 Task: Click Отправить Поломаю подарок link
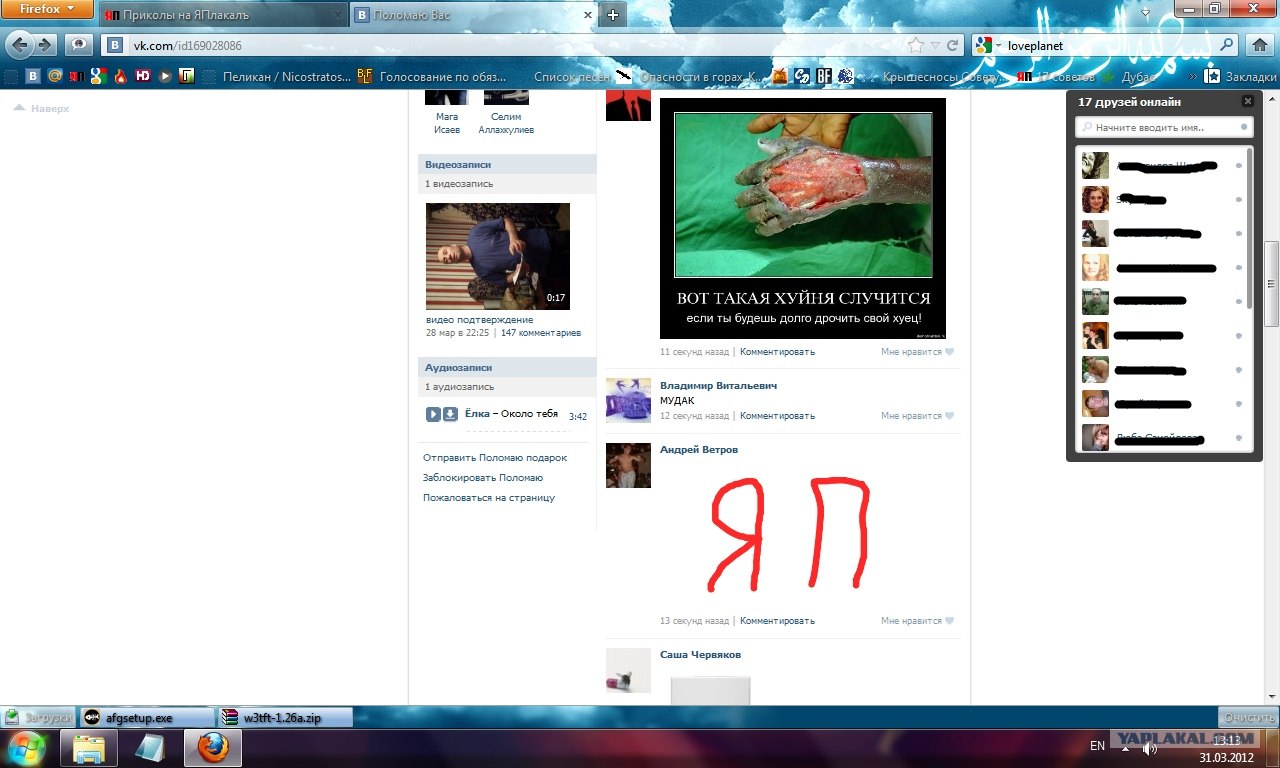coord(495,458)
